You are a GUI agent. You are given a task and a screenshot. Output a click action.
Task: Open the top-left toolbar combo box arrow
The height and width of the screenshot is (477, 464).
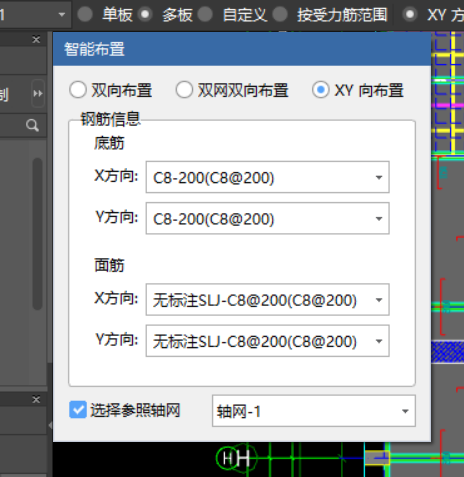pos(62,15)
